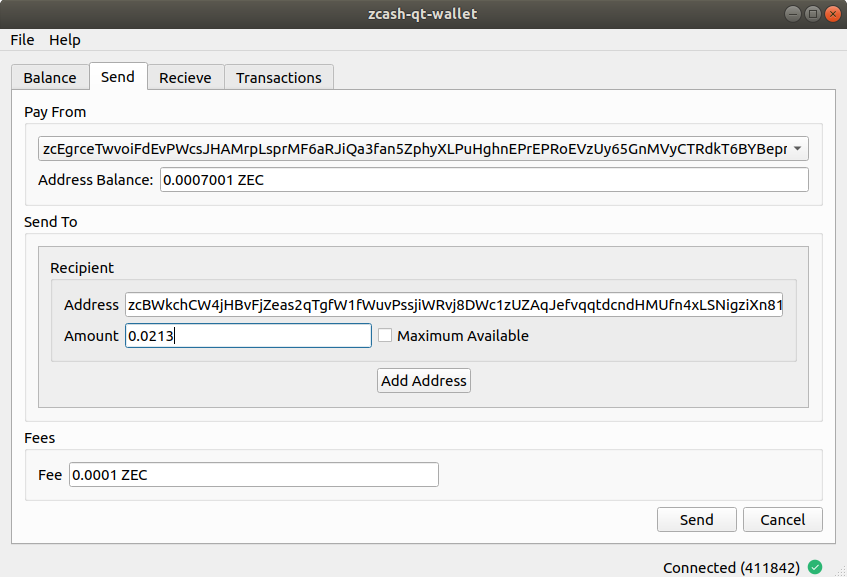The width and height of the screenshot is (847, 577).
Task: Open the Help menu
Action: click(x=65, y=40)
